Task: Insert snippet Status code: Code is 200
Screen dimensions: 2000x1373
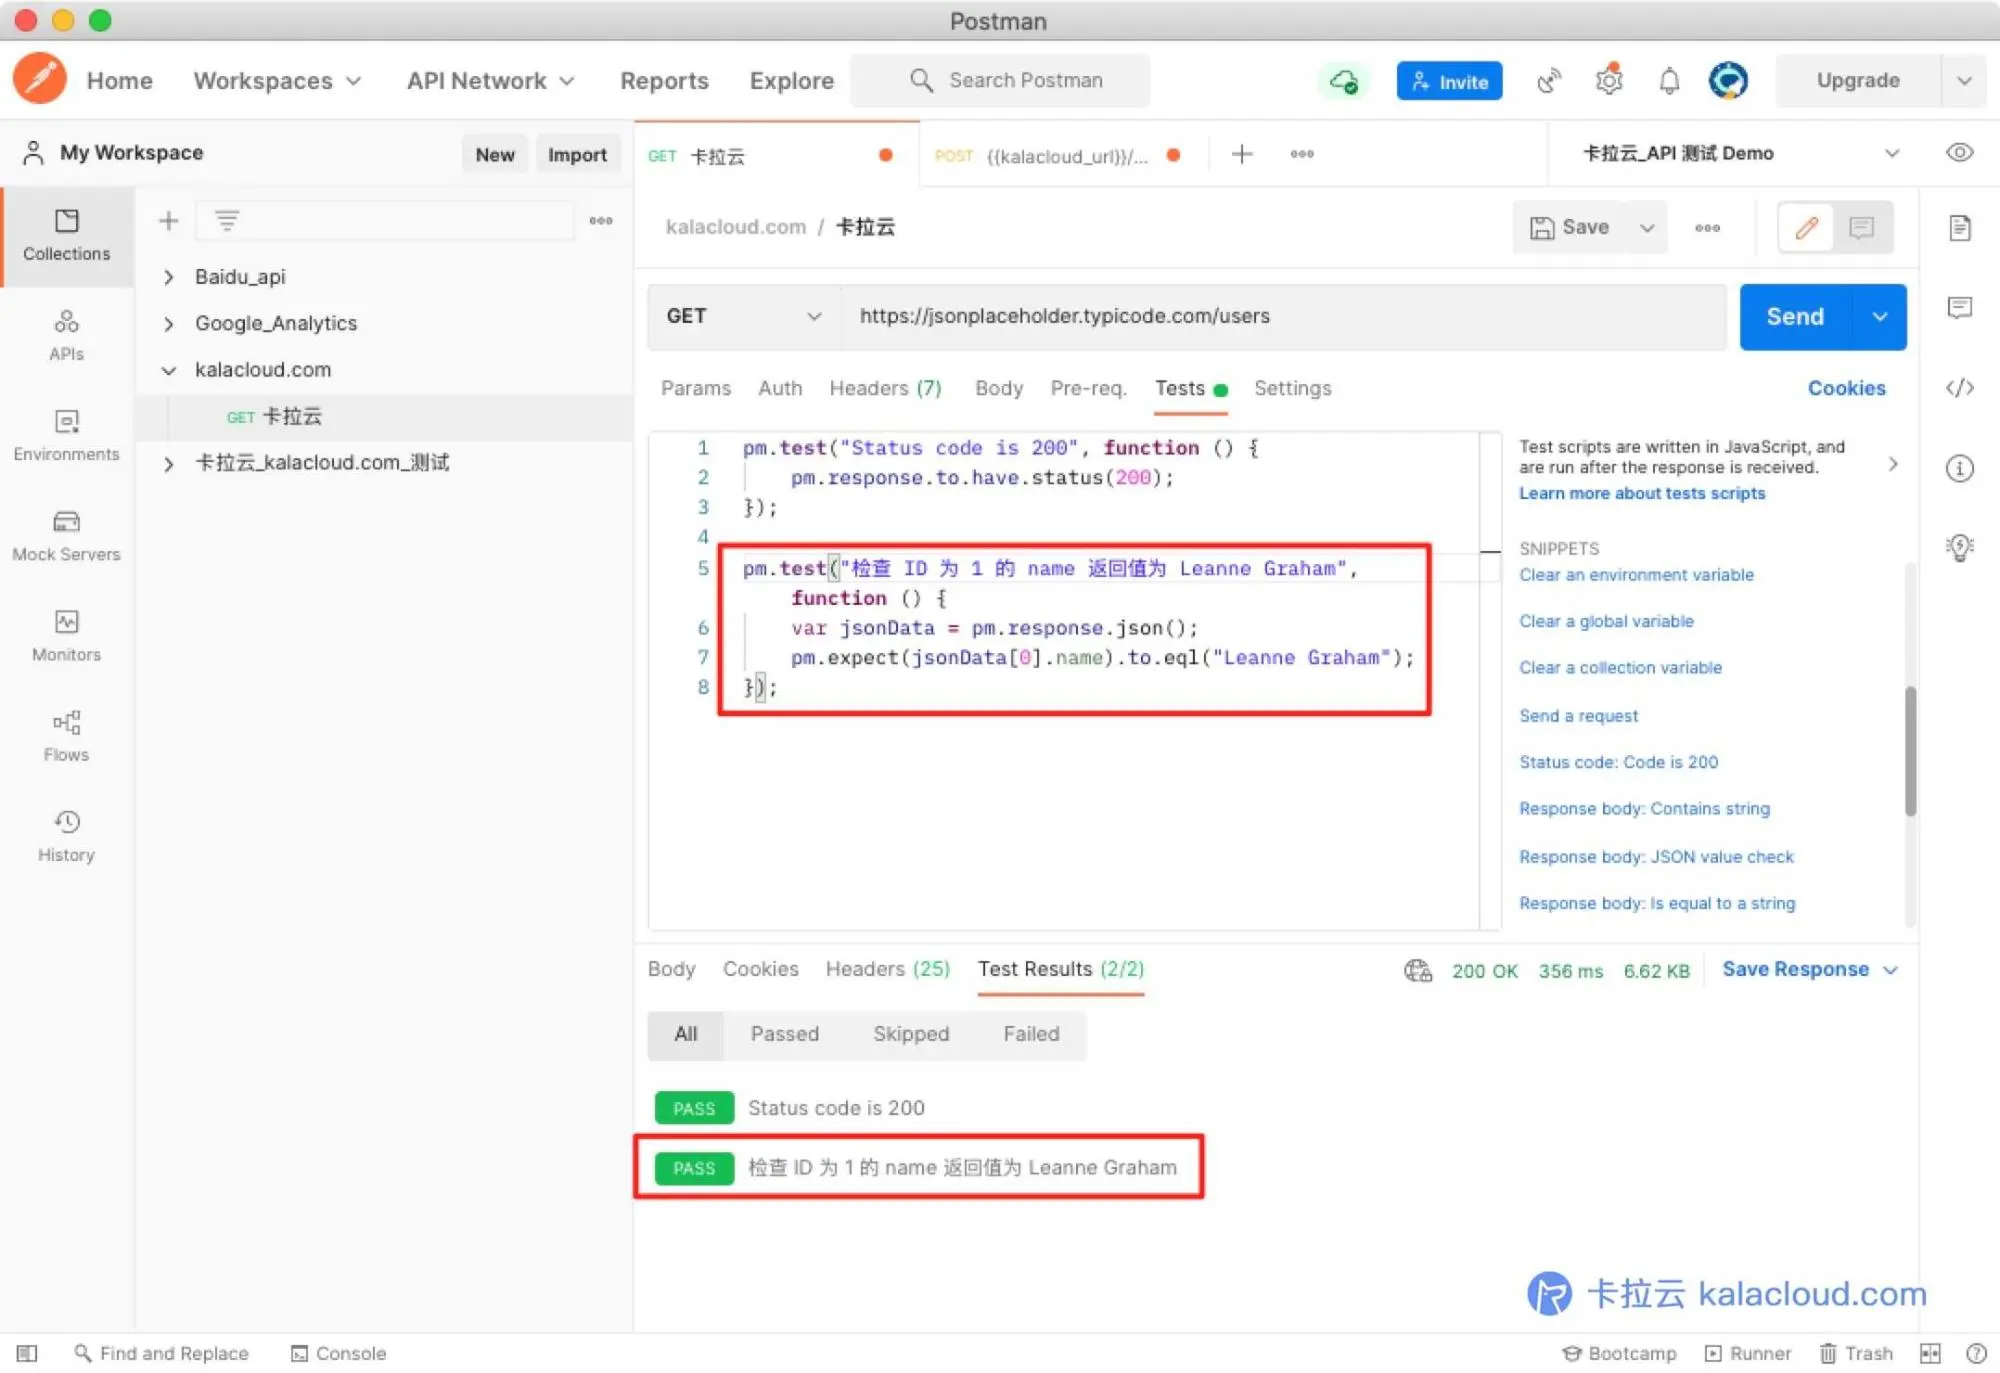Action: [x=1618, y=762]
